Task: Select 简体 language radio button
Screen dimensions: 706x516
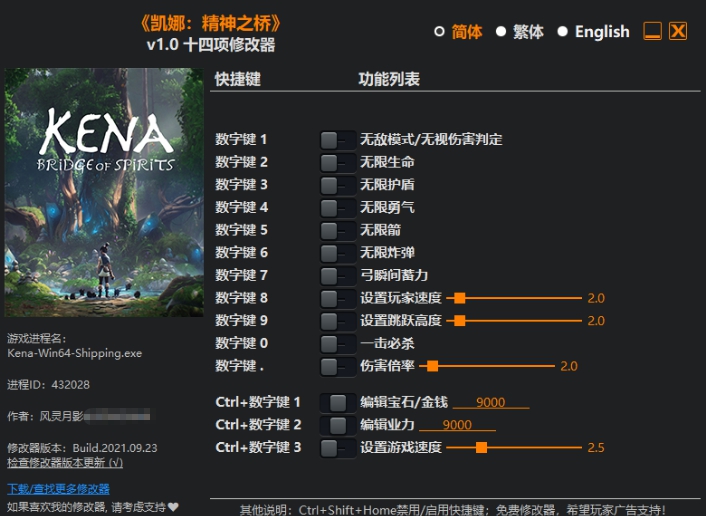Action: [439, 32]
